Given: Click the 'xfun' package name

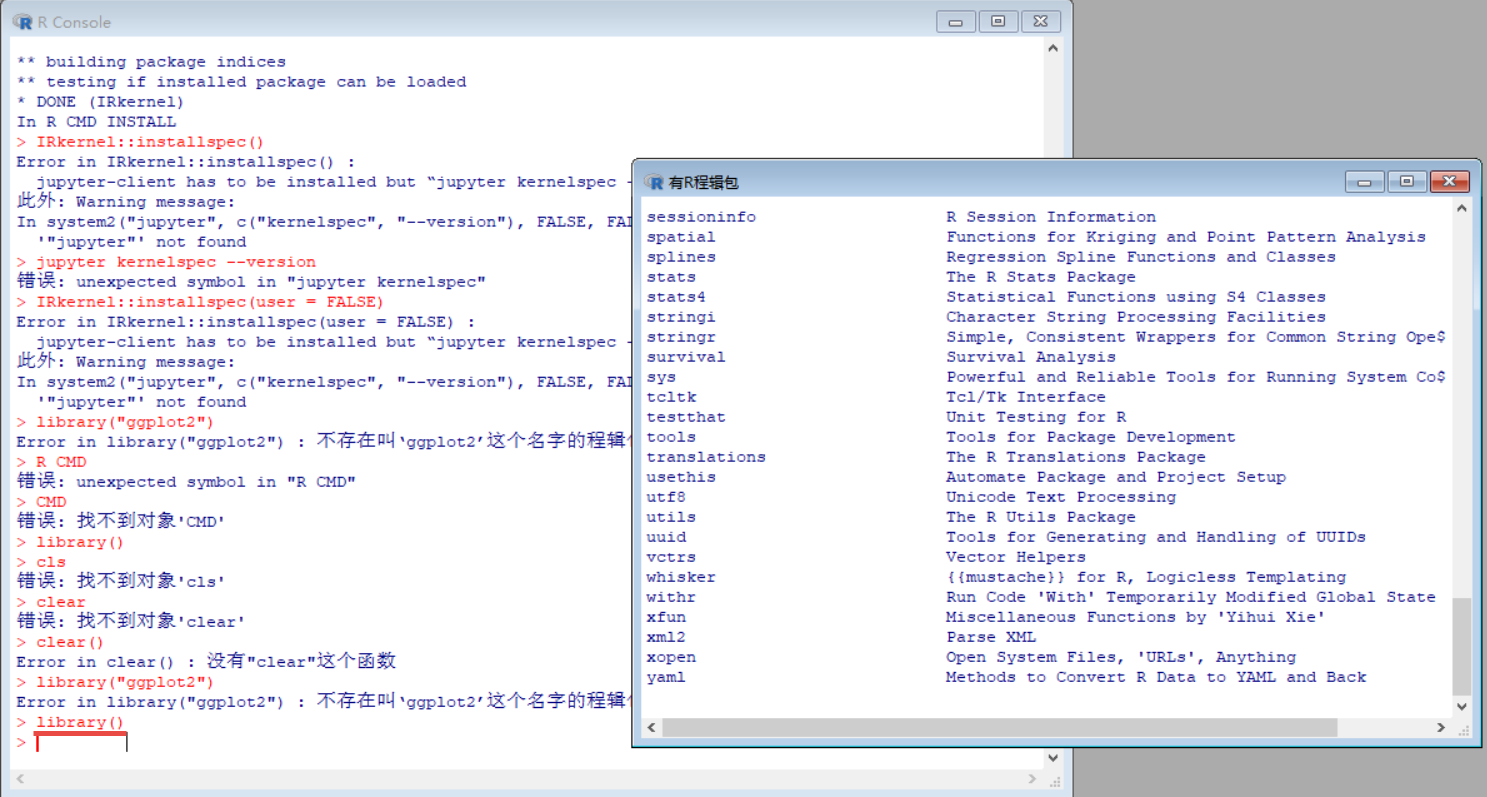Looking at the screenshot, I should point(666,617).
